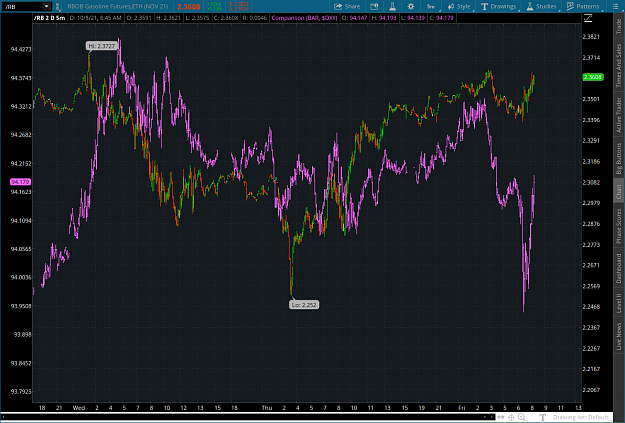The image size is (625, 423).
Task: Open the Drawing set: Default selector
Action: coord(580,417)
